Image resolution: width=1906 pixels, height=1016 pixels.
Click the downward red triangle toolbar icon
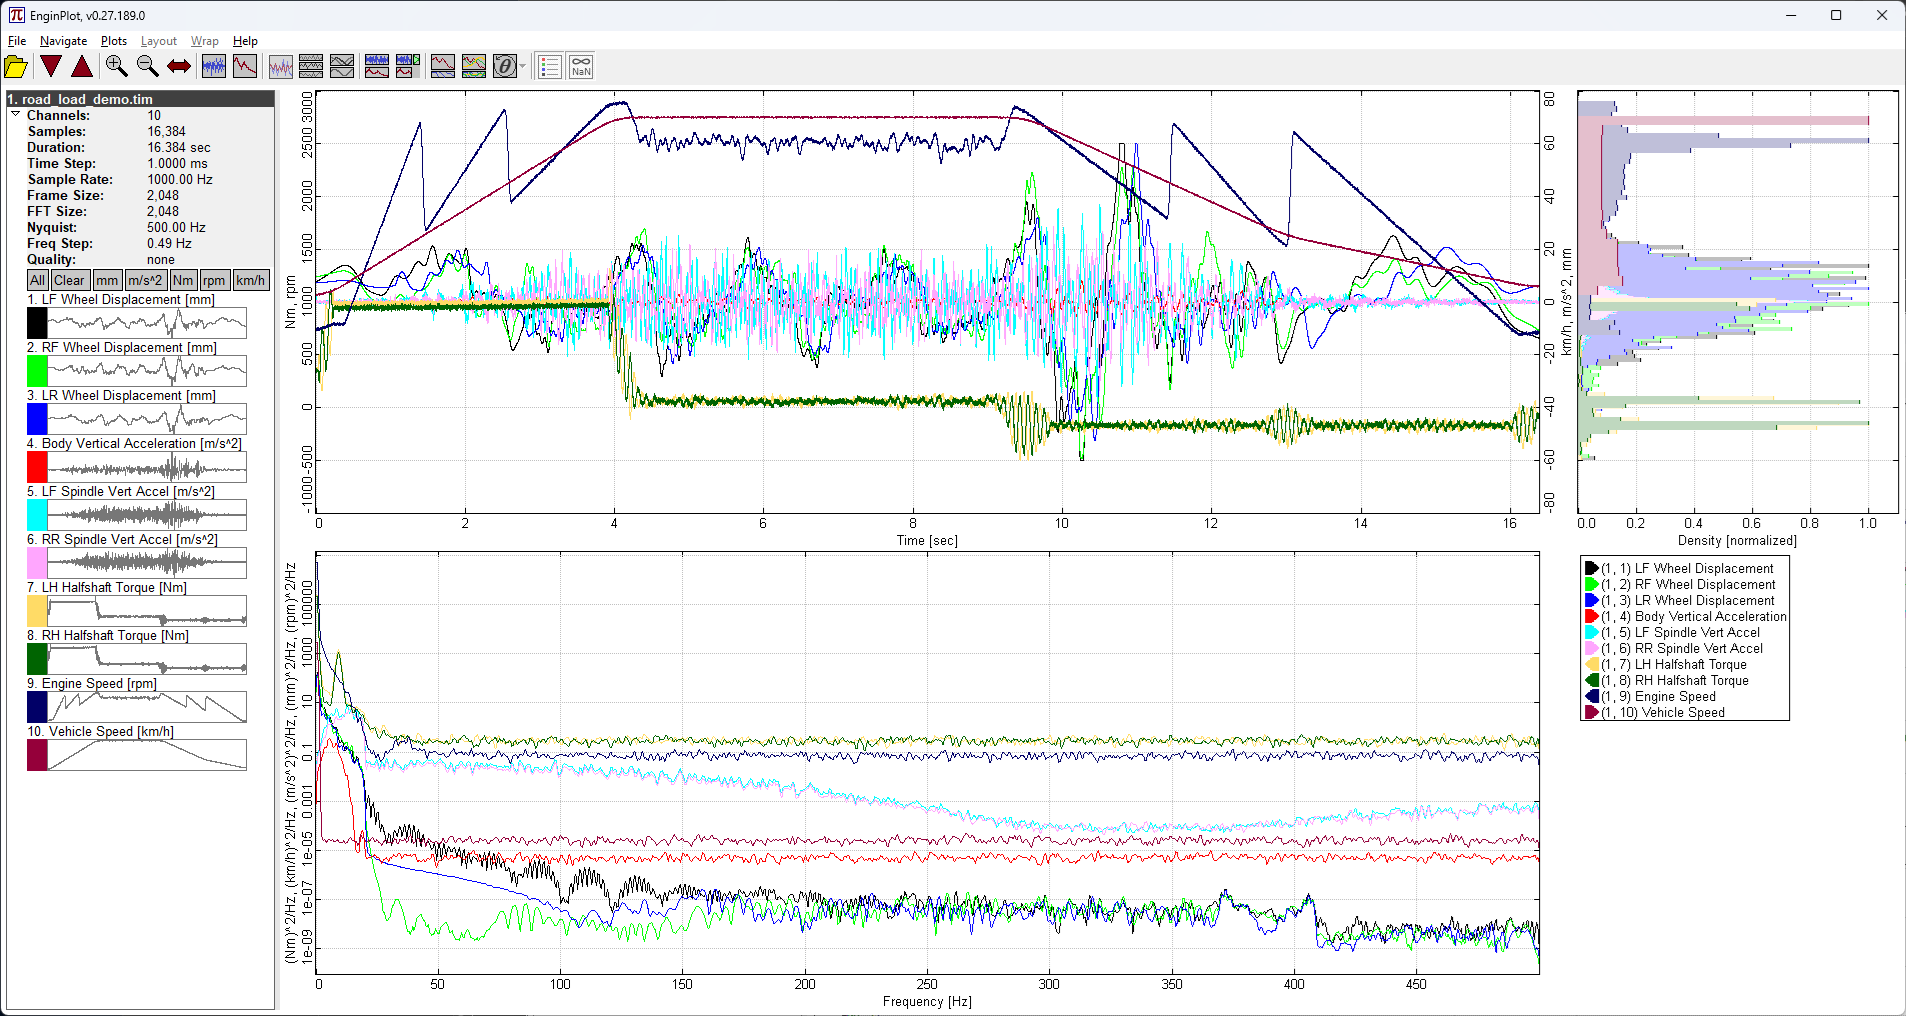point(51,66)
